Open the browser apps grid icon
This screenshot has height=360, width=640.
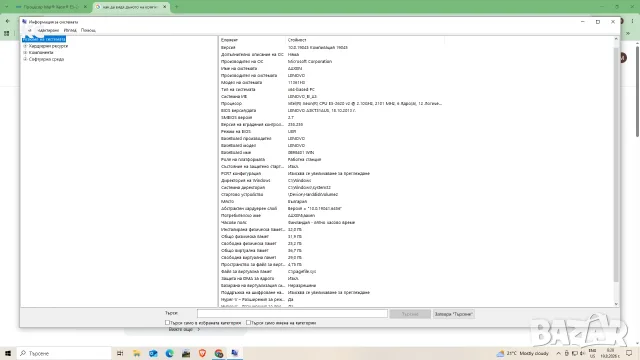(x=6, y=33)
